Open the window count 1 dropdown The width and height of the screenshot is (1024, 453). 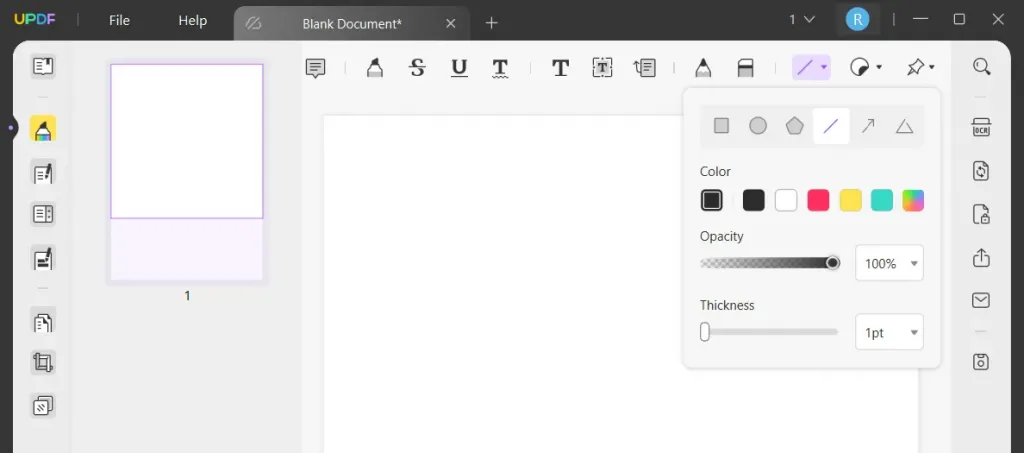point(801,20)
